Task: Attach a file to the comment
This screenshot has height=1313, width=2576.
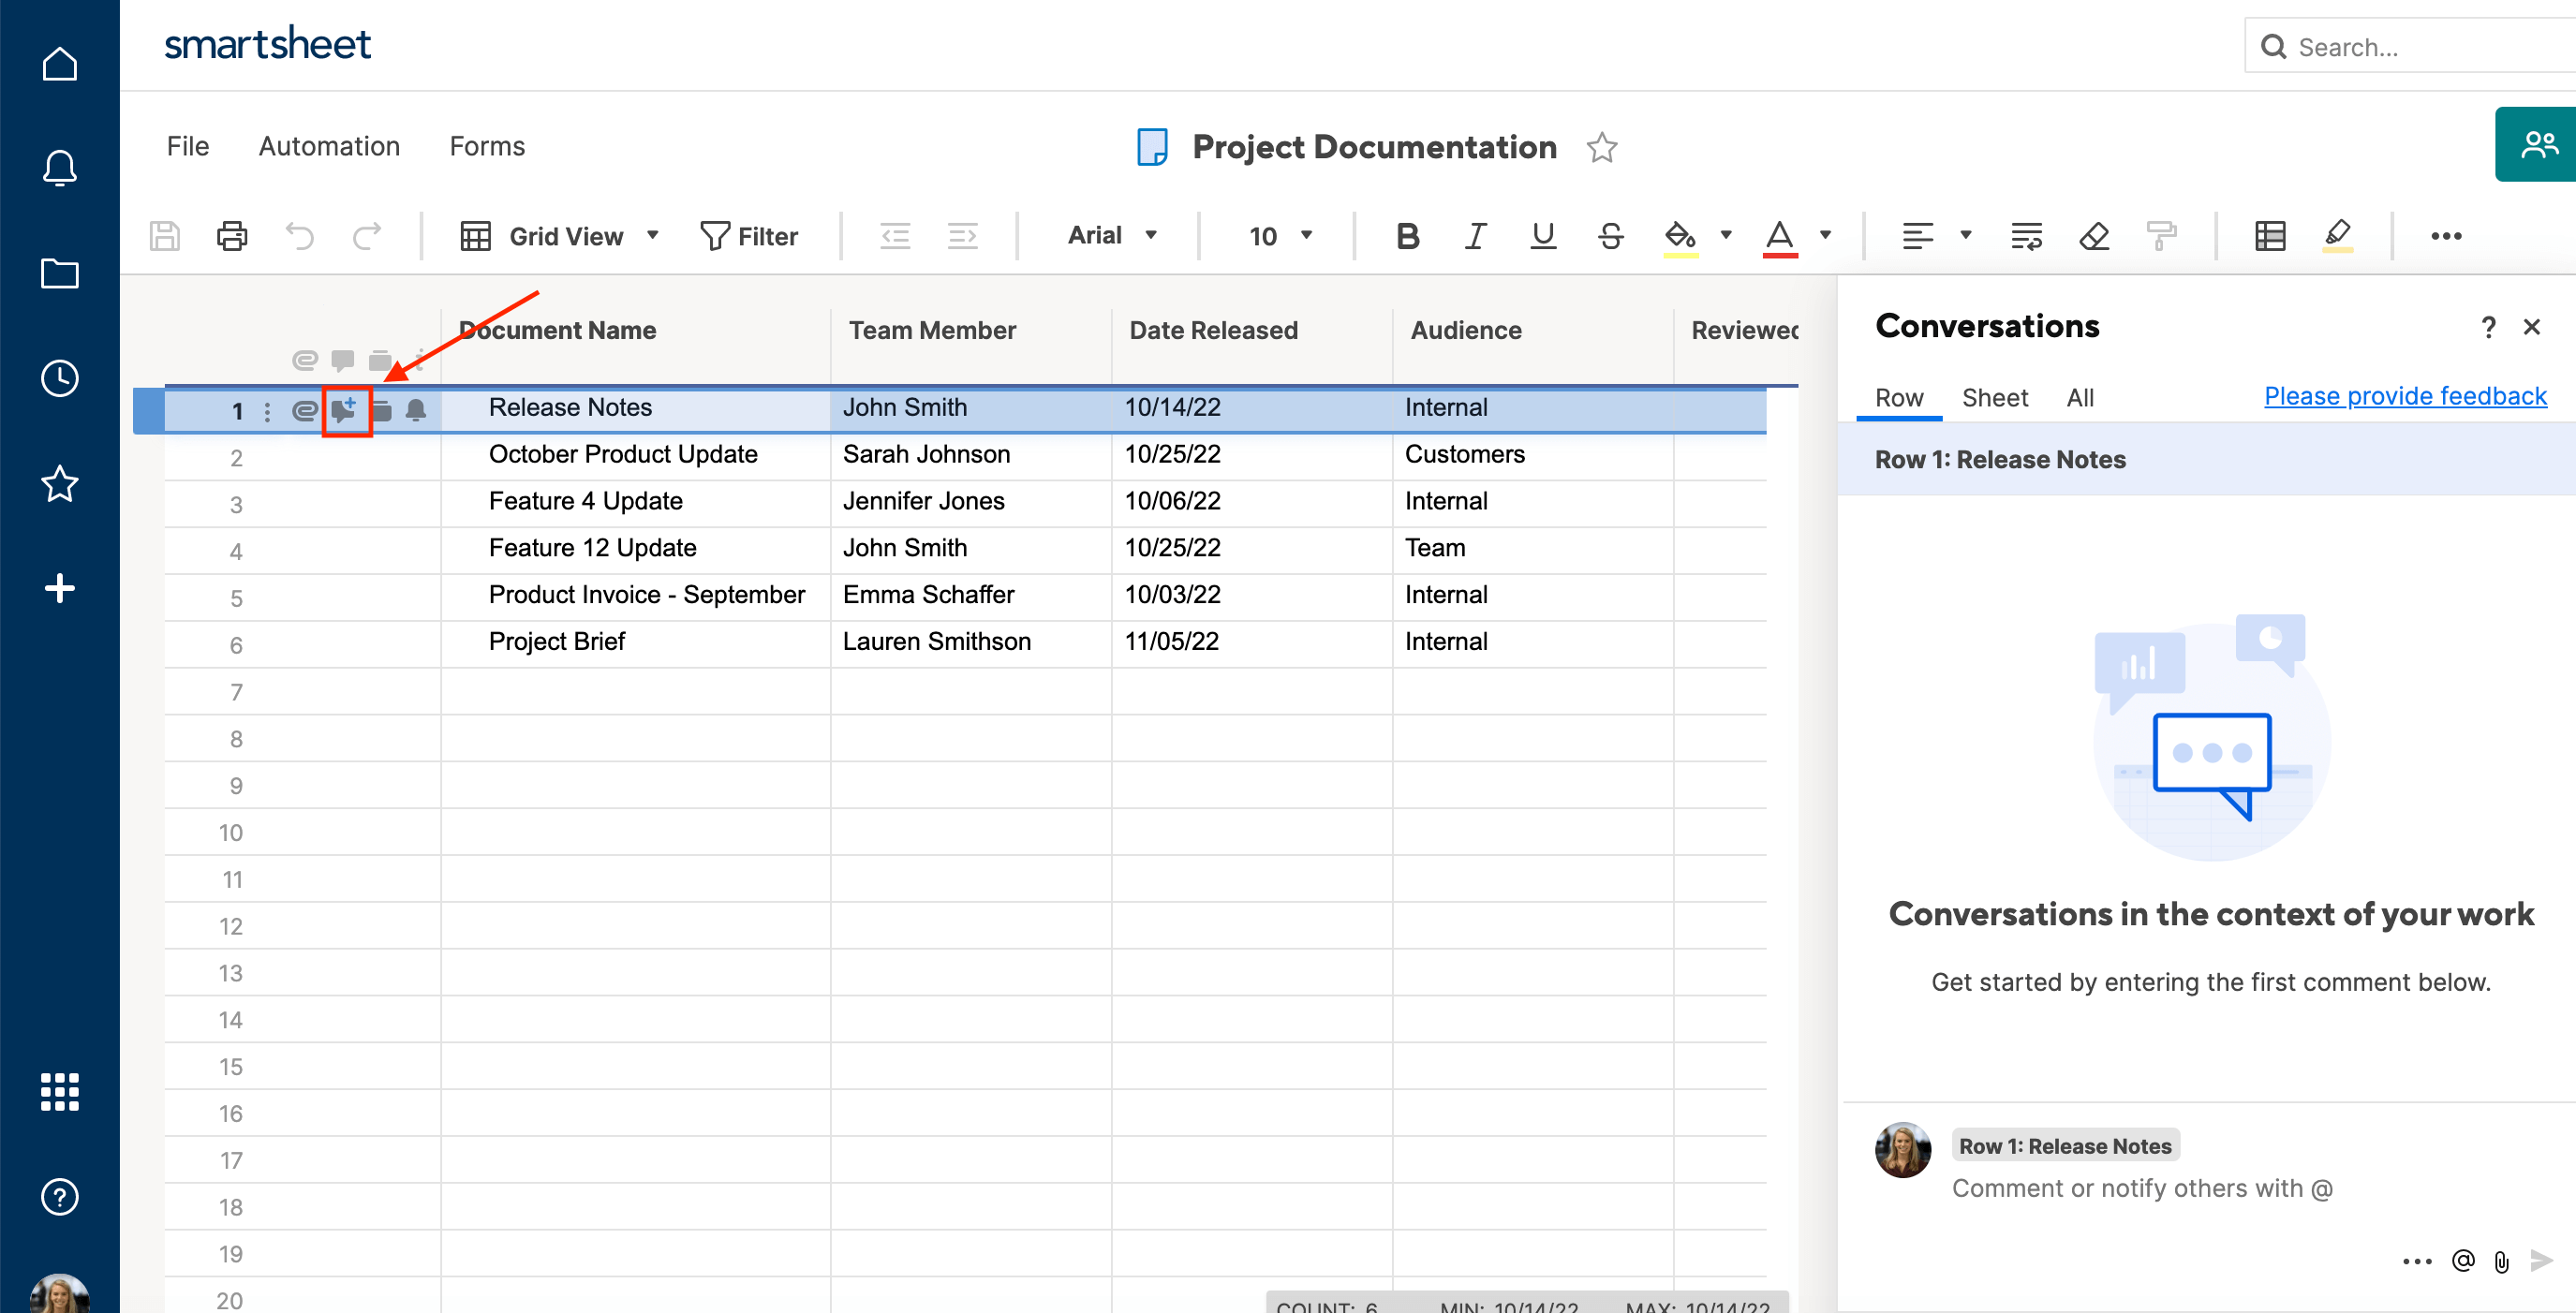Action: (x=2501, y=1261)
